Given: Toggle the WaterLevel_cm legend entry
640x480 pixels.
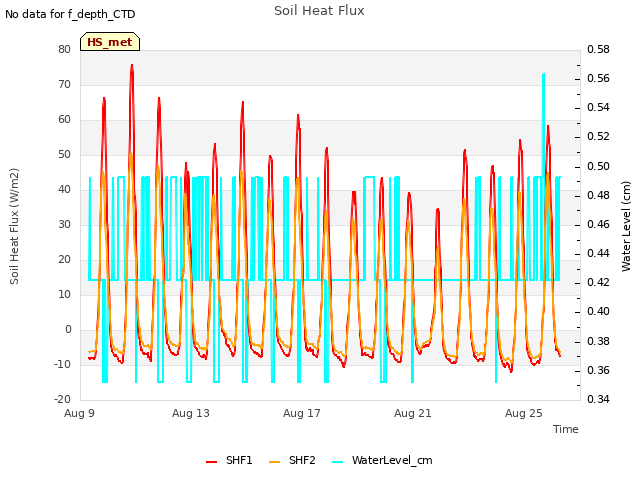Looking at the screenshot, I should click(x=382, y=460).
